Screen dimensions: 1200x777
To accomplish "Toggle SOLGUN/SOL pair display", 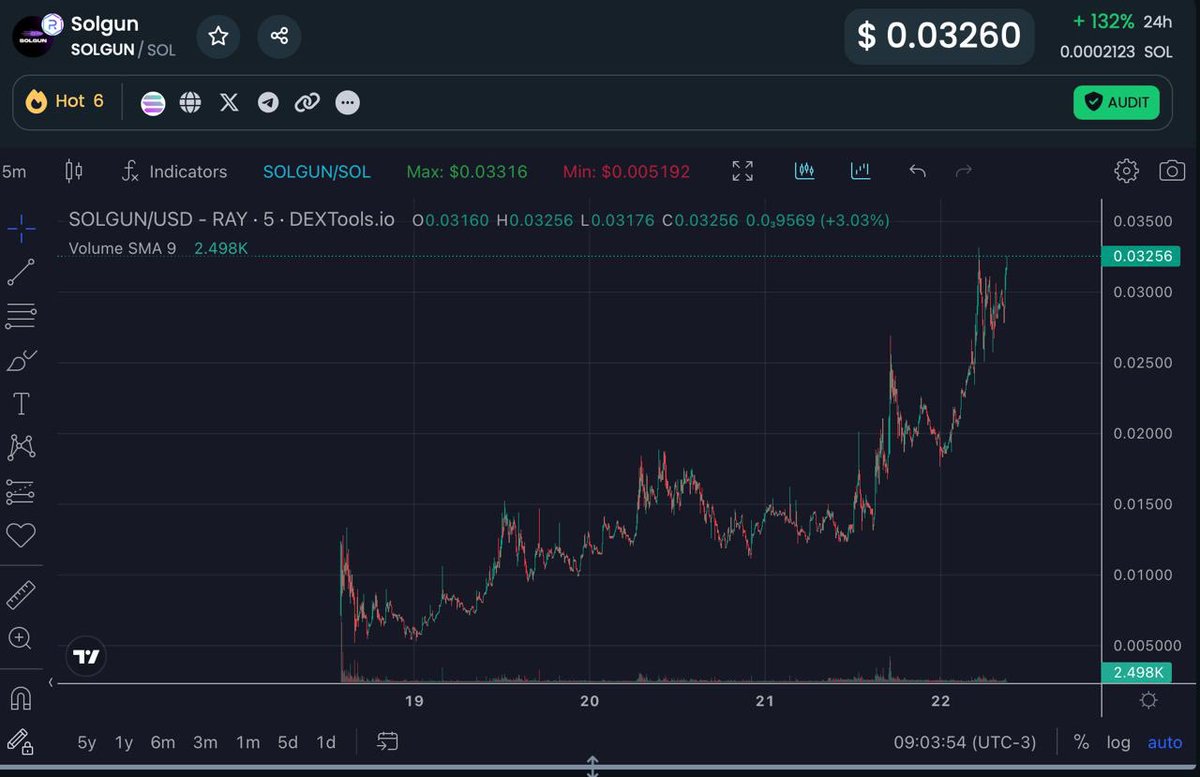I will tap(316, 172).
